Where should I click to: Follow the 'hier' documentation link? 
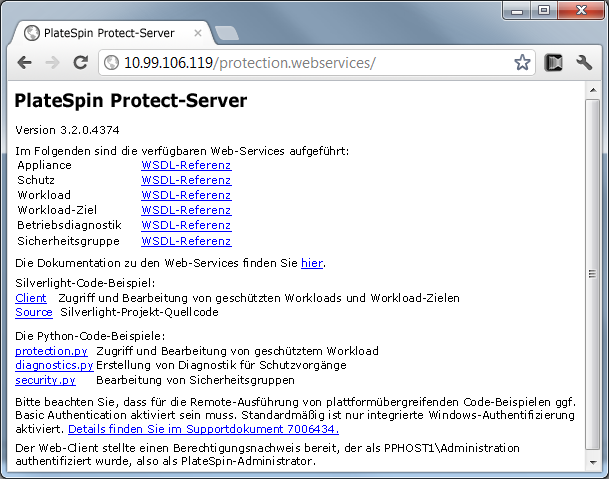312,263
